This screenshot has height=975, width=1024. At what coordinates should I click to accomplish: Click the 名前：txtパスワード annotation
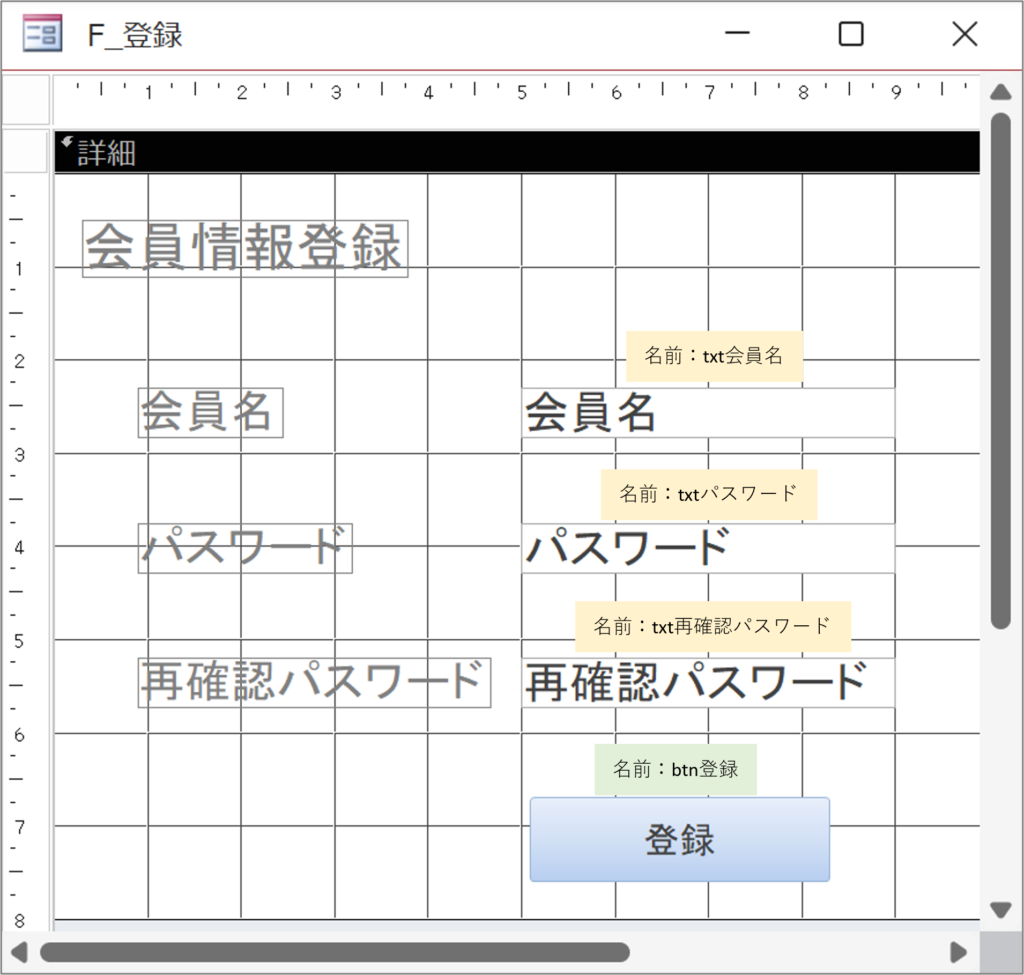pyautogui.click(x=709, y=494)
